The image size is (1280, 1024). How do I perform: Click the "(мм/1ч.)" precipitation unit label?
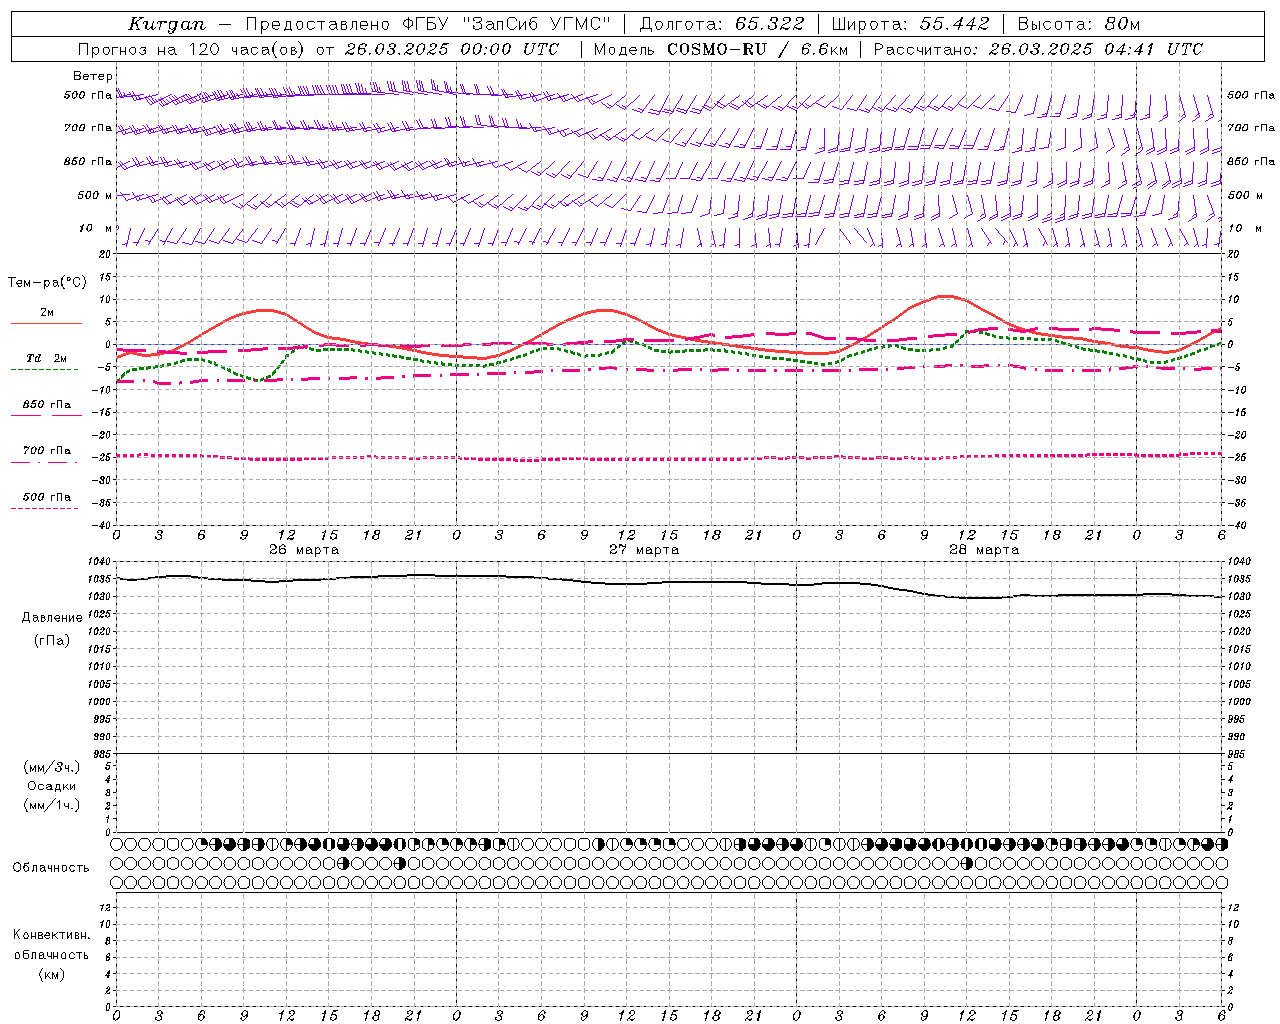point(52,805)
